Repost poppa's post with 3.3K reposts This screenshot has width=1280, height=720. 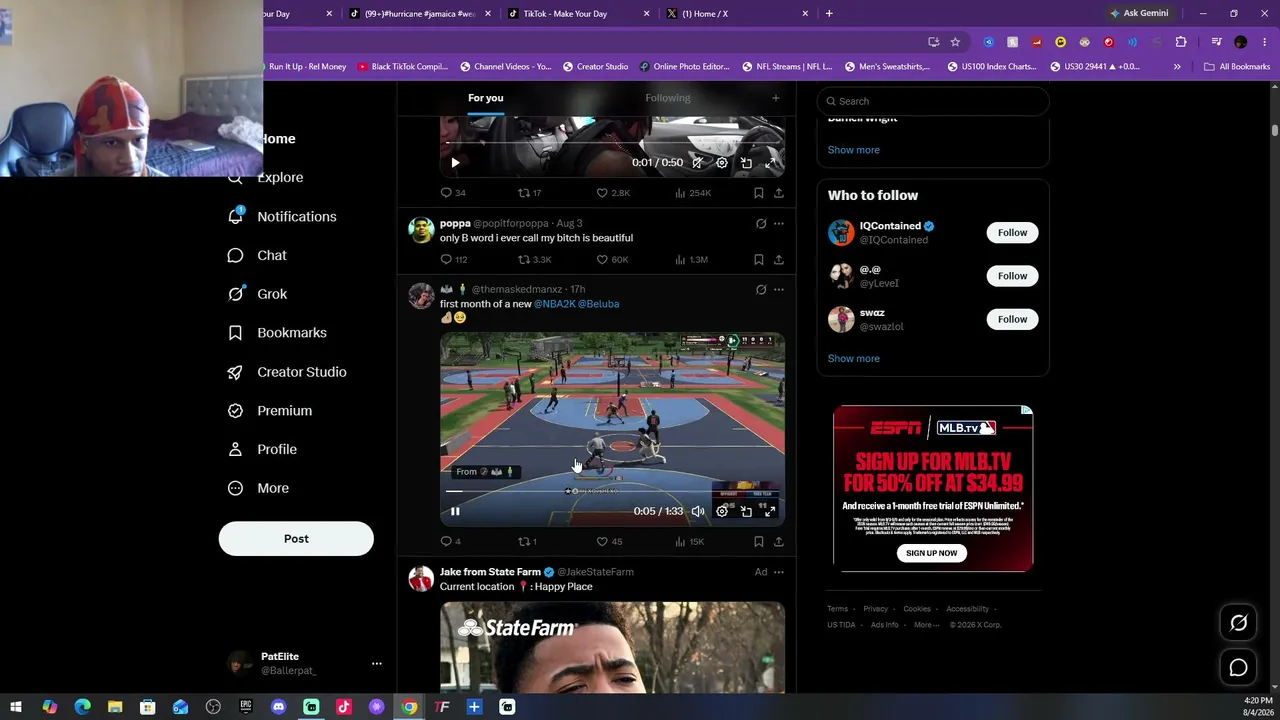click(535, 260)
